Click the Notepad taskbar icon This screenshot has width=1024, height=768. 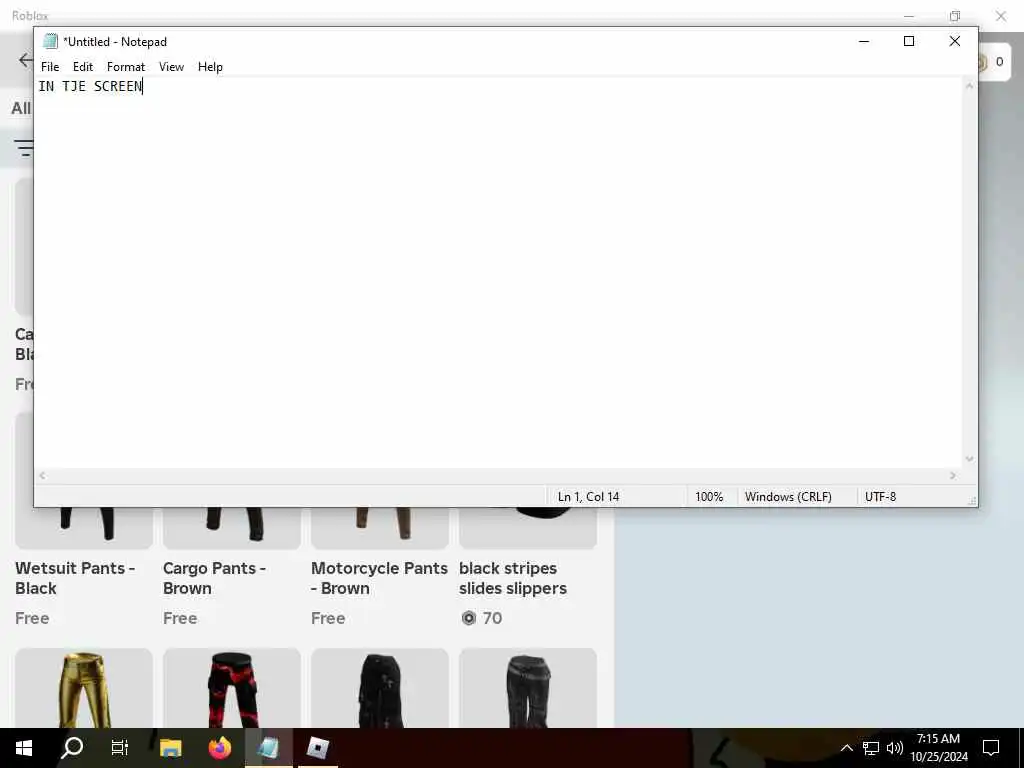[x=268, y=748]
